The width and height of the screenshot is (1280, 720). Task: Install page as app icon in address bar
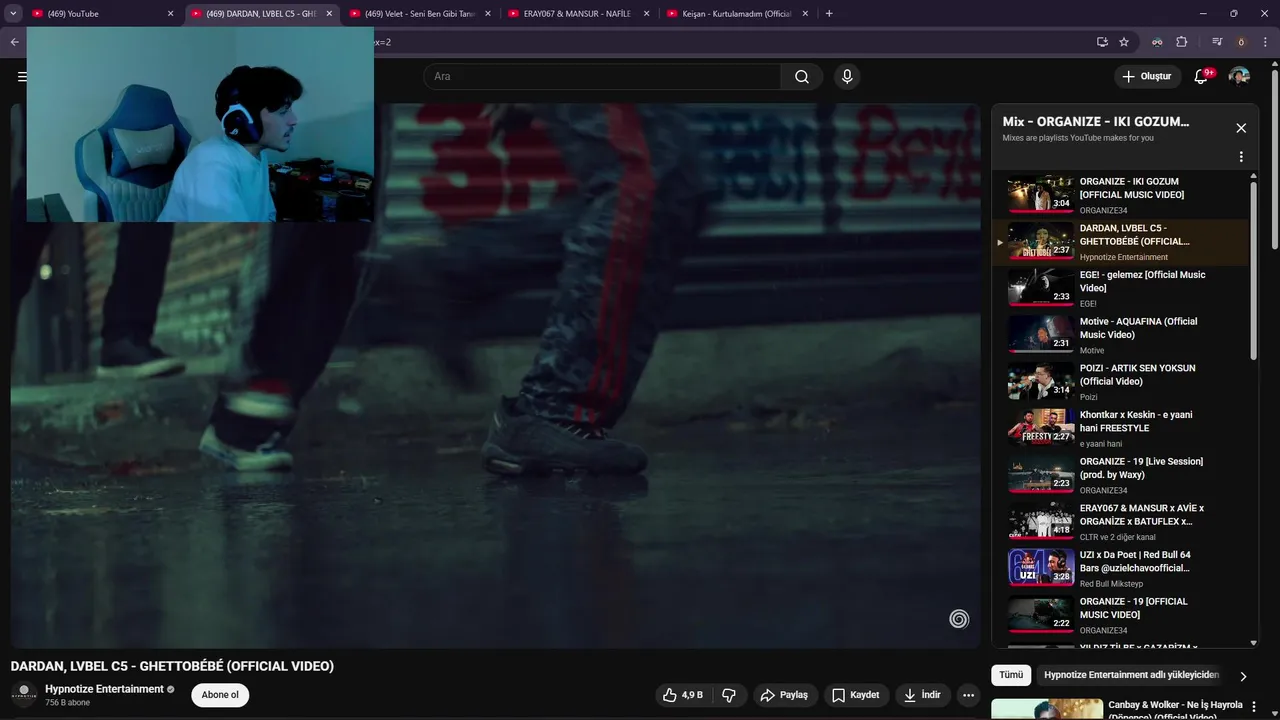coord(1102,42)
